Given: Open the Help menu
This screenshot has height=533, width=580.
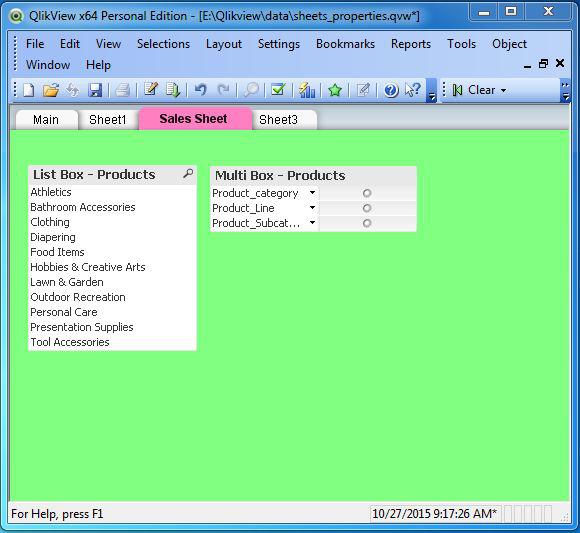Looking at the screenshot, I should click(x=98, y=65).
